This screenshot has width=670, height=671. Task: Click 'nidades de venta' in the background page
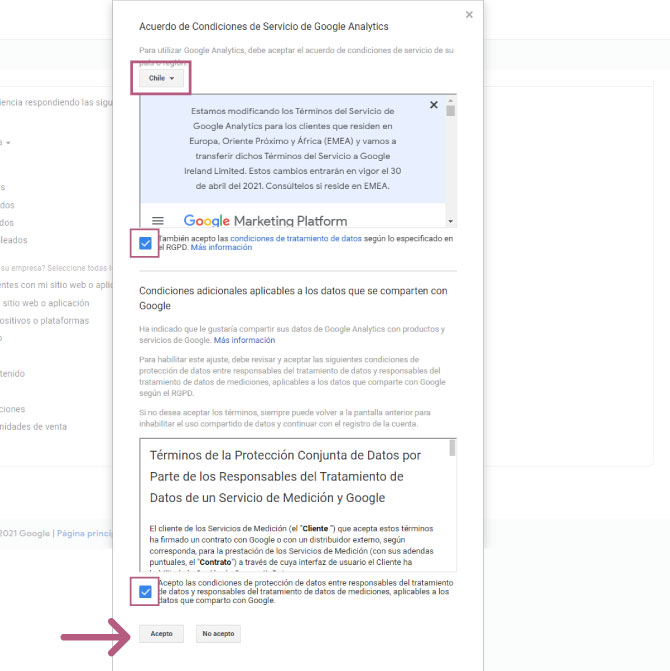pyautogui.click(x=33, y=427)
